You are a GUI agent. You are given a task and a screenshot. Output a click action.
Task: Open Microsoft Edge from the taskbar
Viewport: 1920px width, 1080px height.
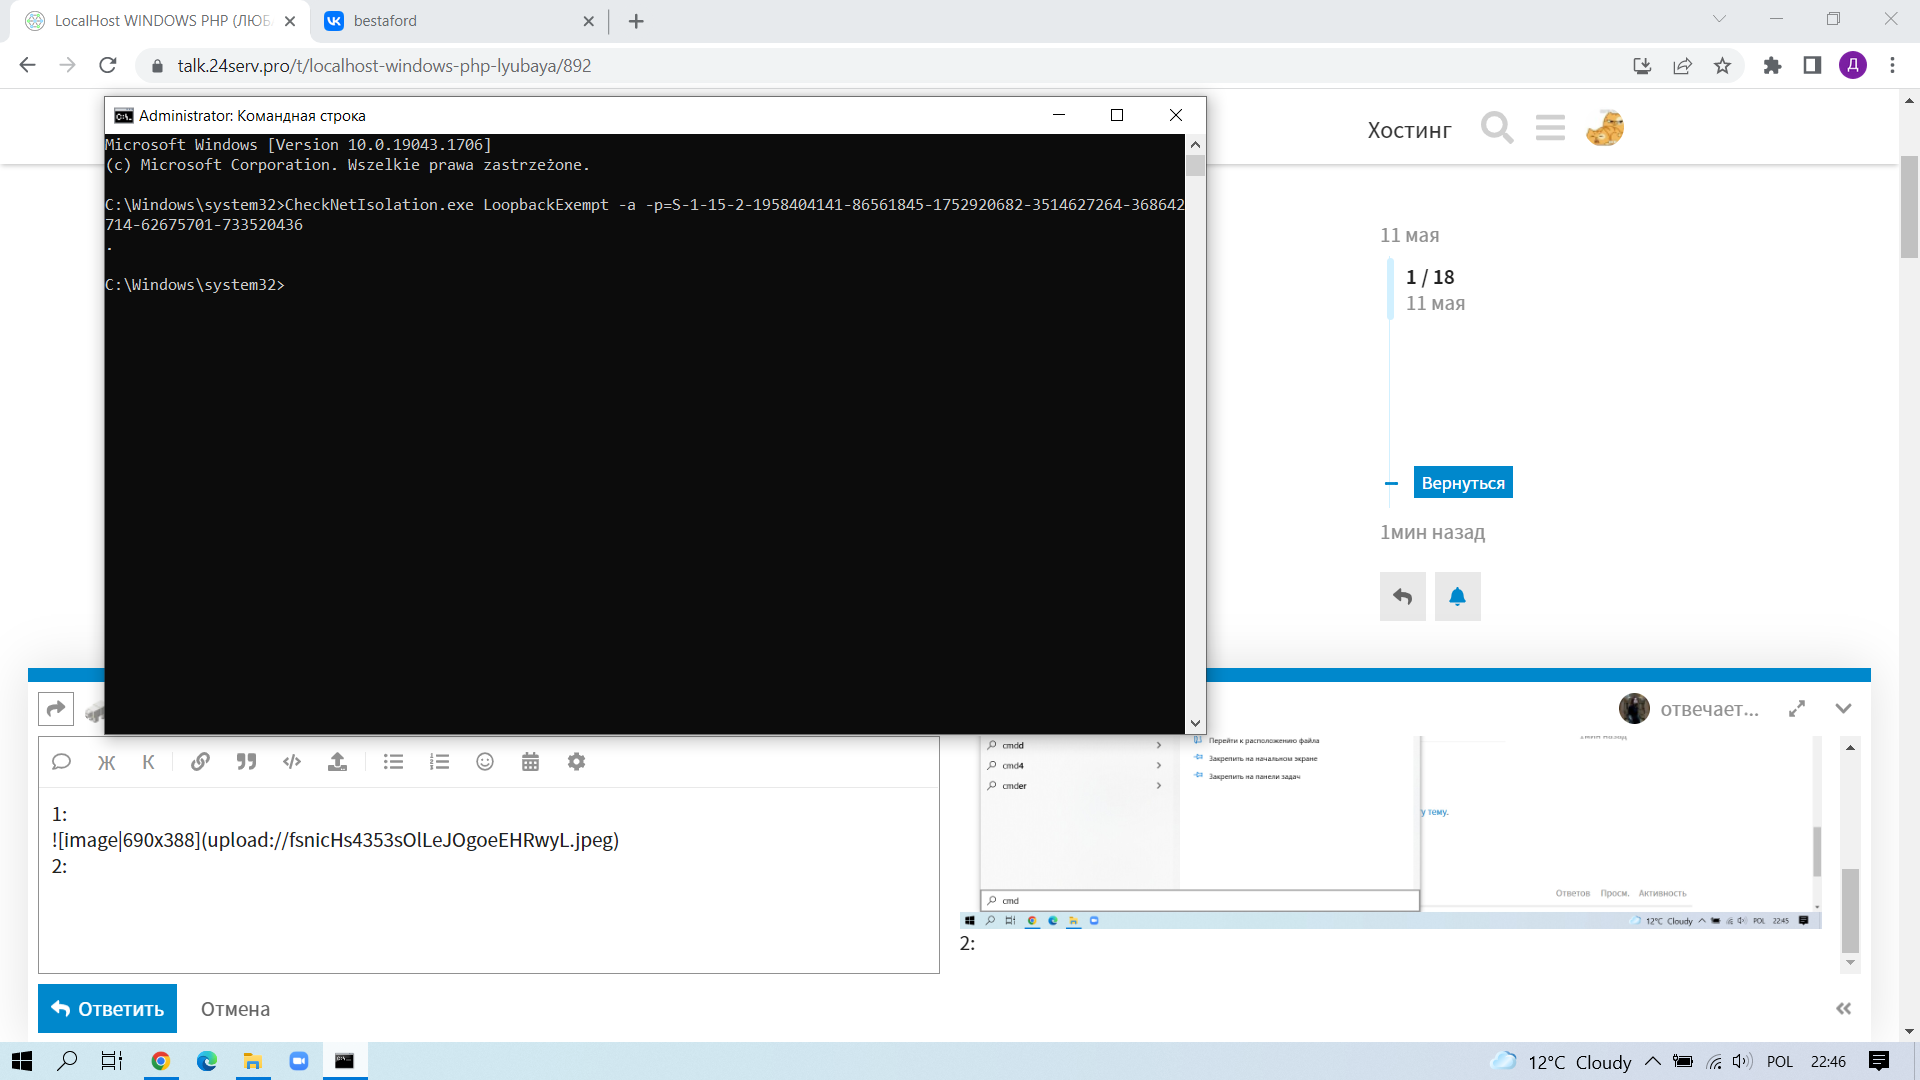[207, 1061]
